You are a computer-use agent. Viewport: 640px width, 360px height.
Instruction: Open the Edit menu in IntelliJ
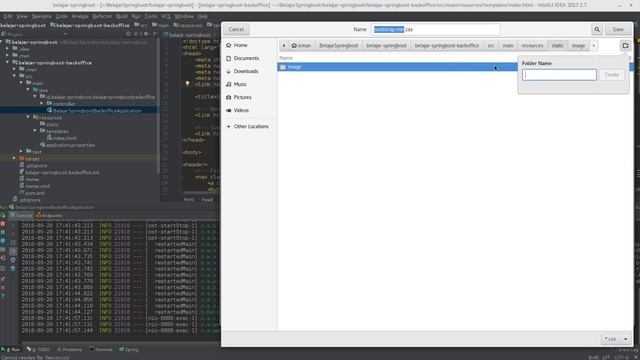click(8, 16)
